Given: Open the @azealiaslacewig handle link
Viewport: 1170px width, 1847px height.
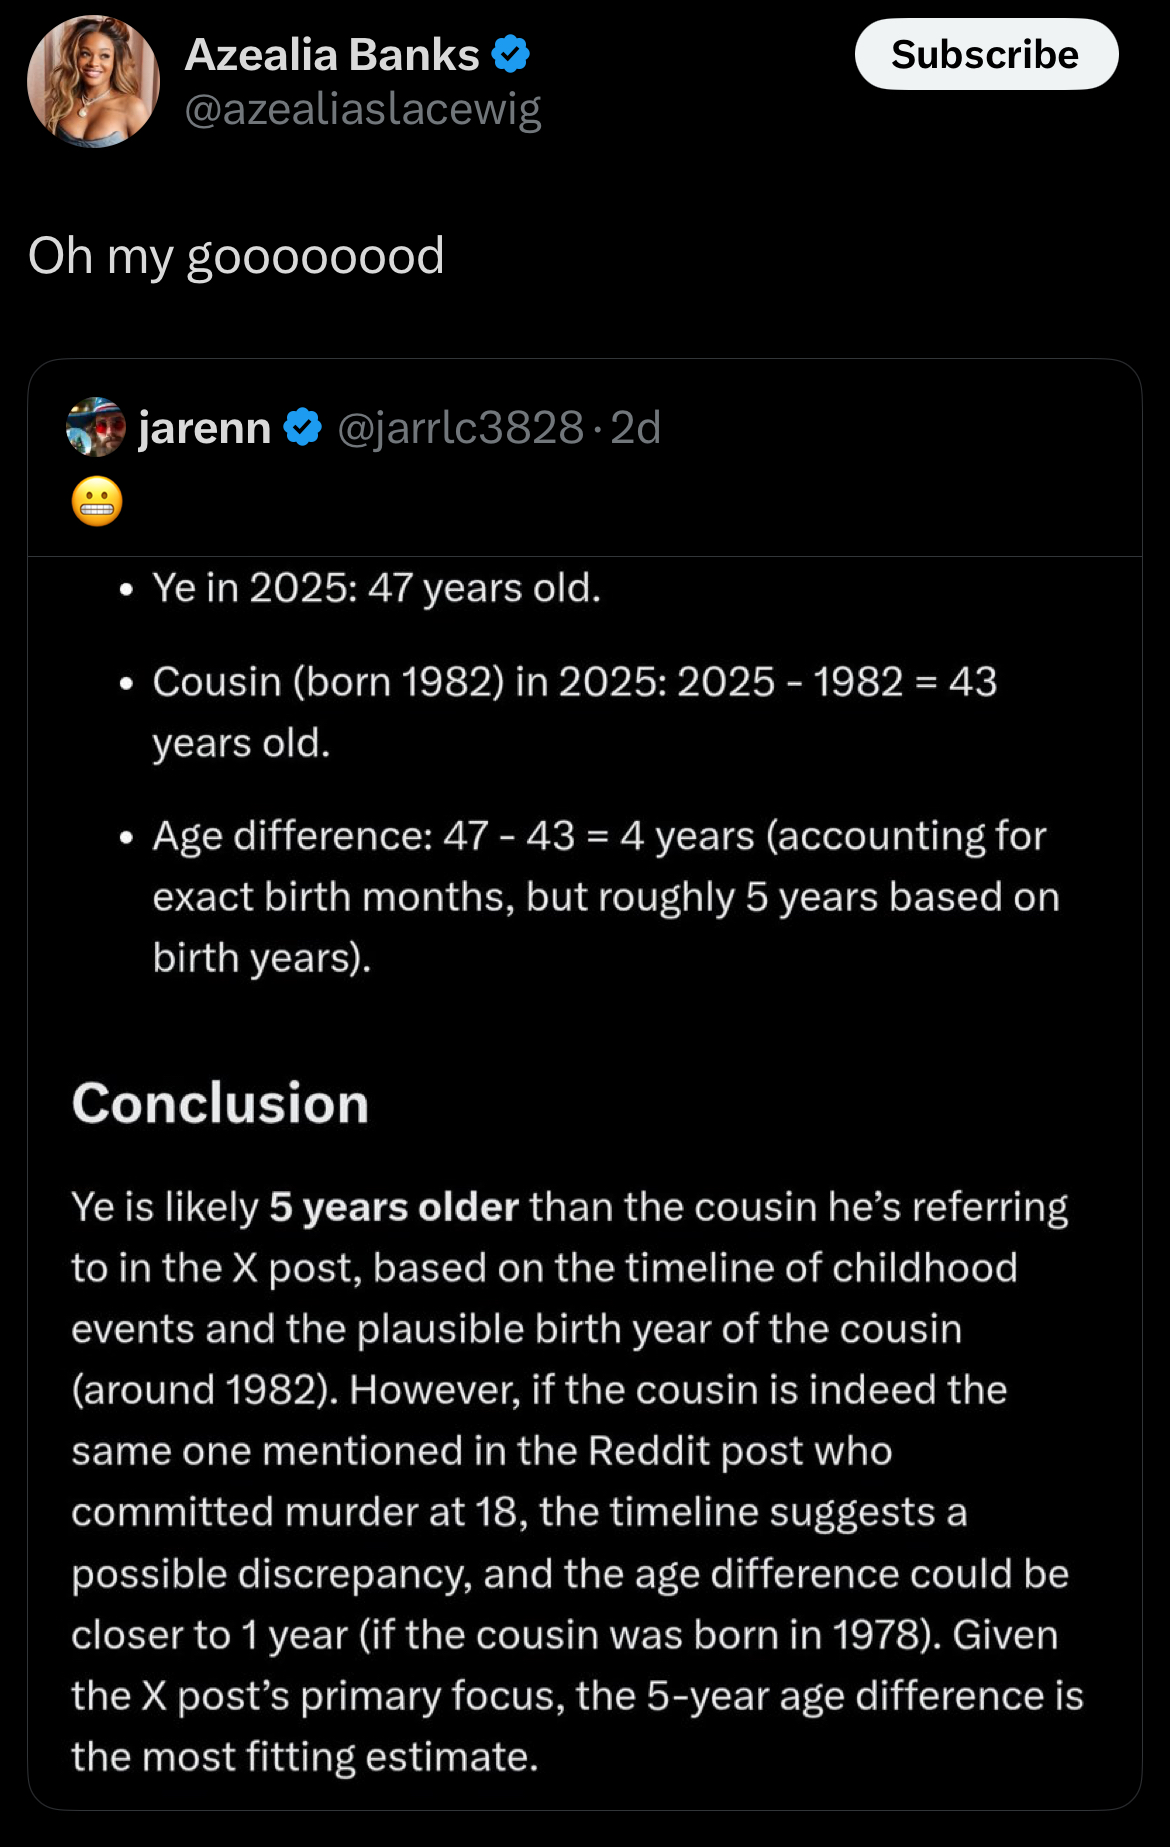Looking at the screenshot, I should pyautogui.click(x=363, y=109).
